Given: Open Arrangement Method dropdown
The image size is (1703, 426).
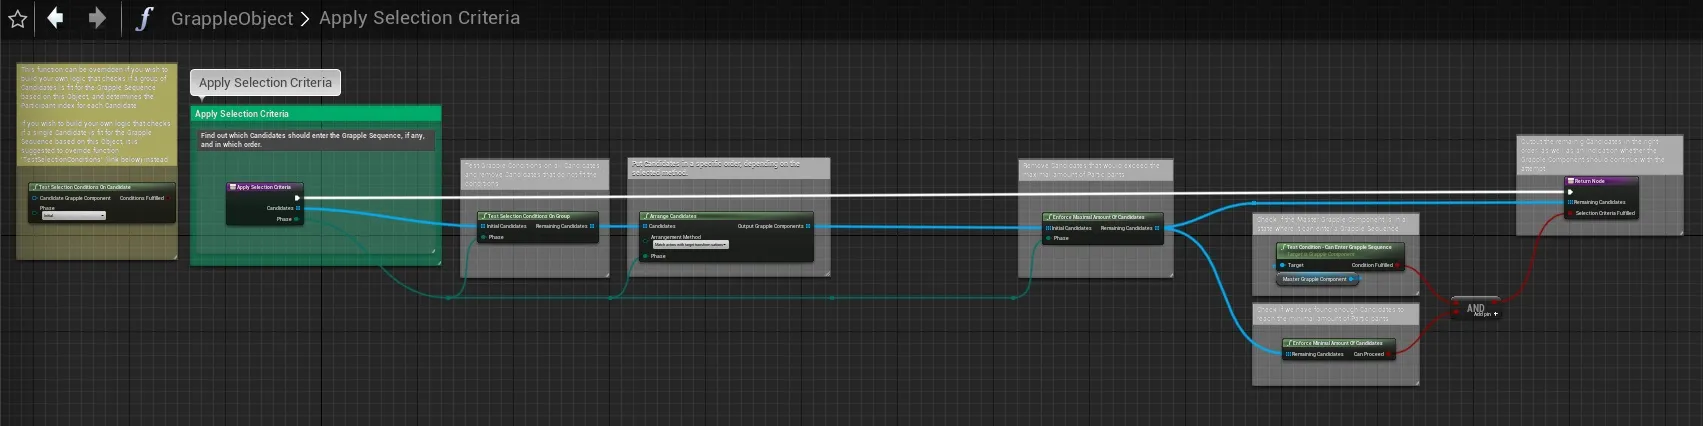Looking at the screenshot, I should pos(691,245).
